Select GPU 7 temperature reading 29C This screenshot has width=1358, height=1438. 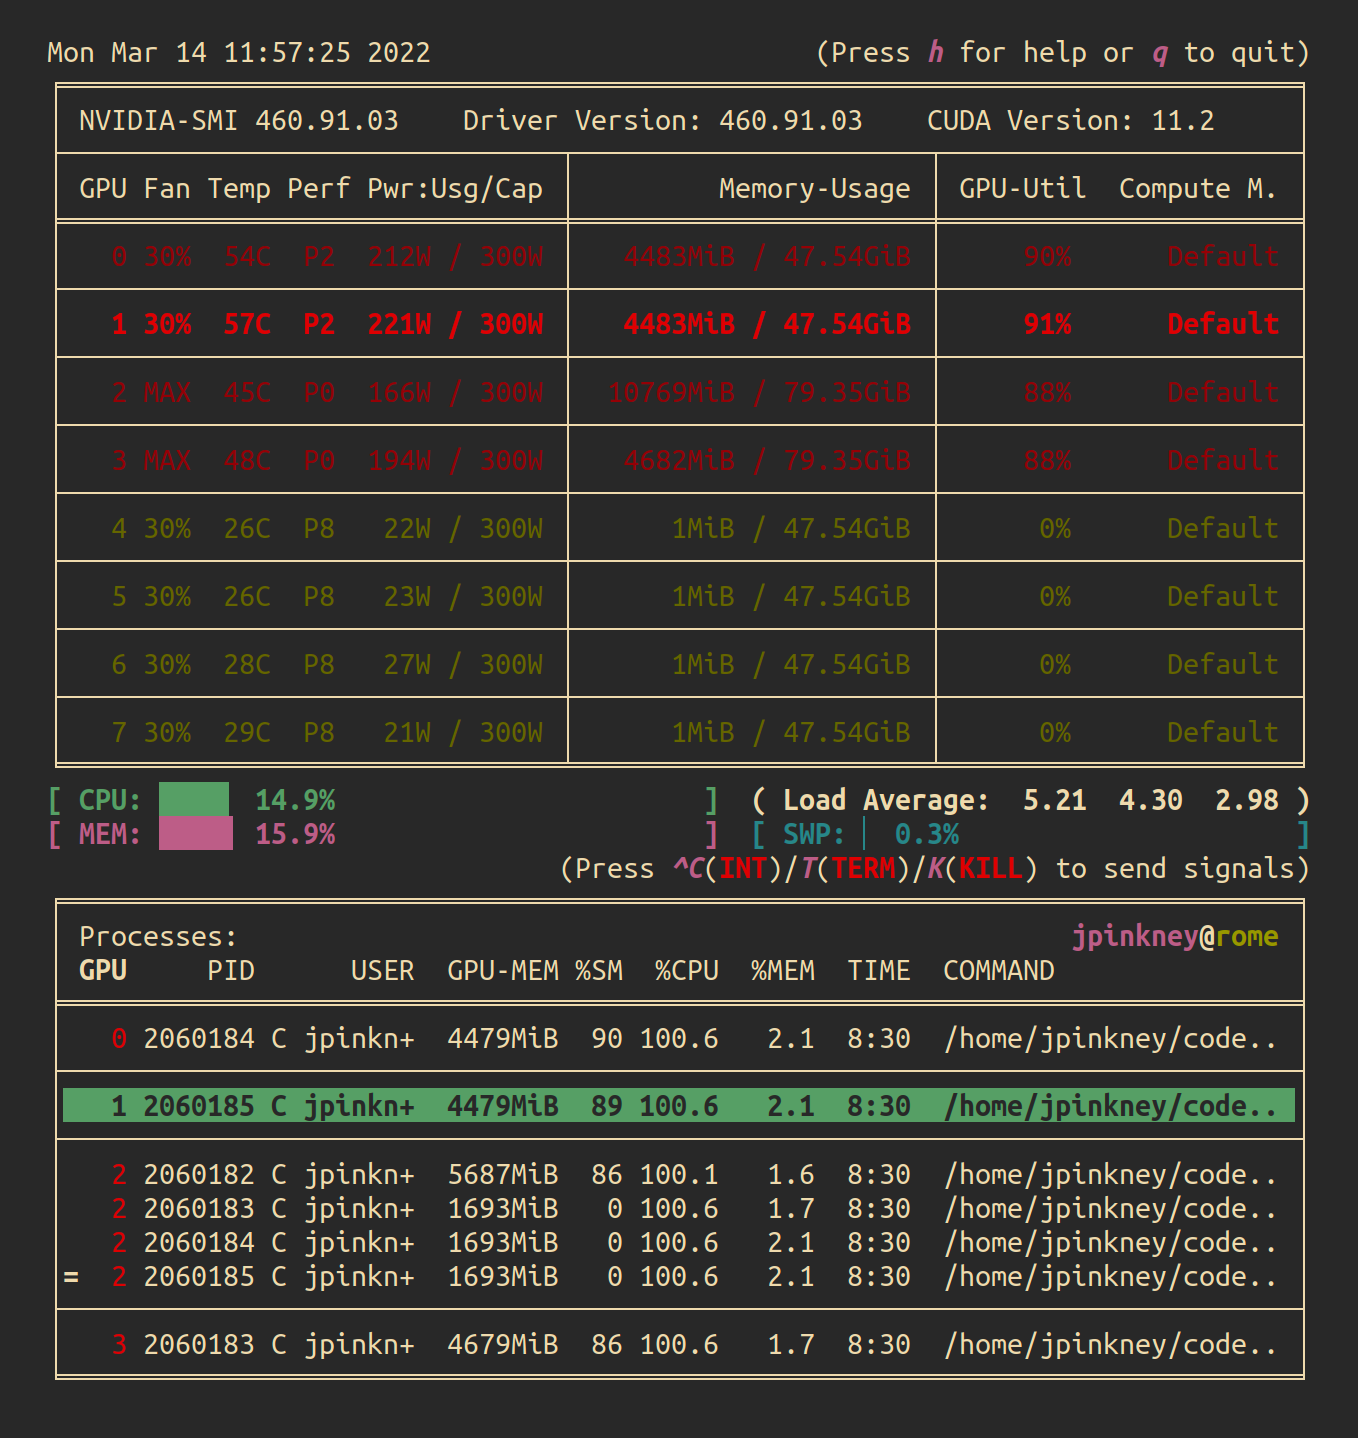pyautogui.click(x=246, y=731)
